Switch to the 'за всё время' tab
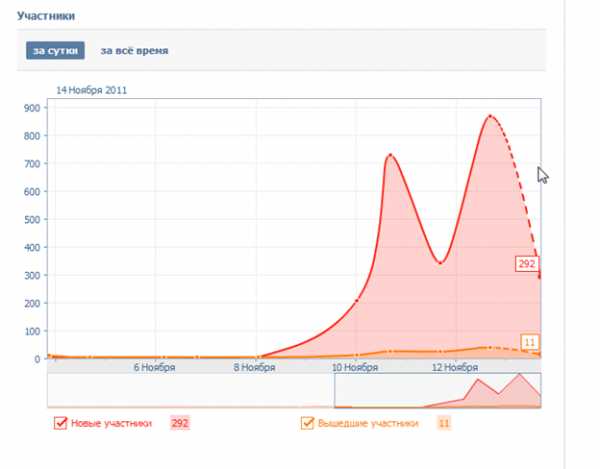 (x=134, y=50)
